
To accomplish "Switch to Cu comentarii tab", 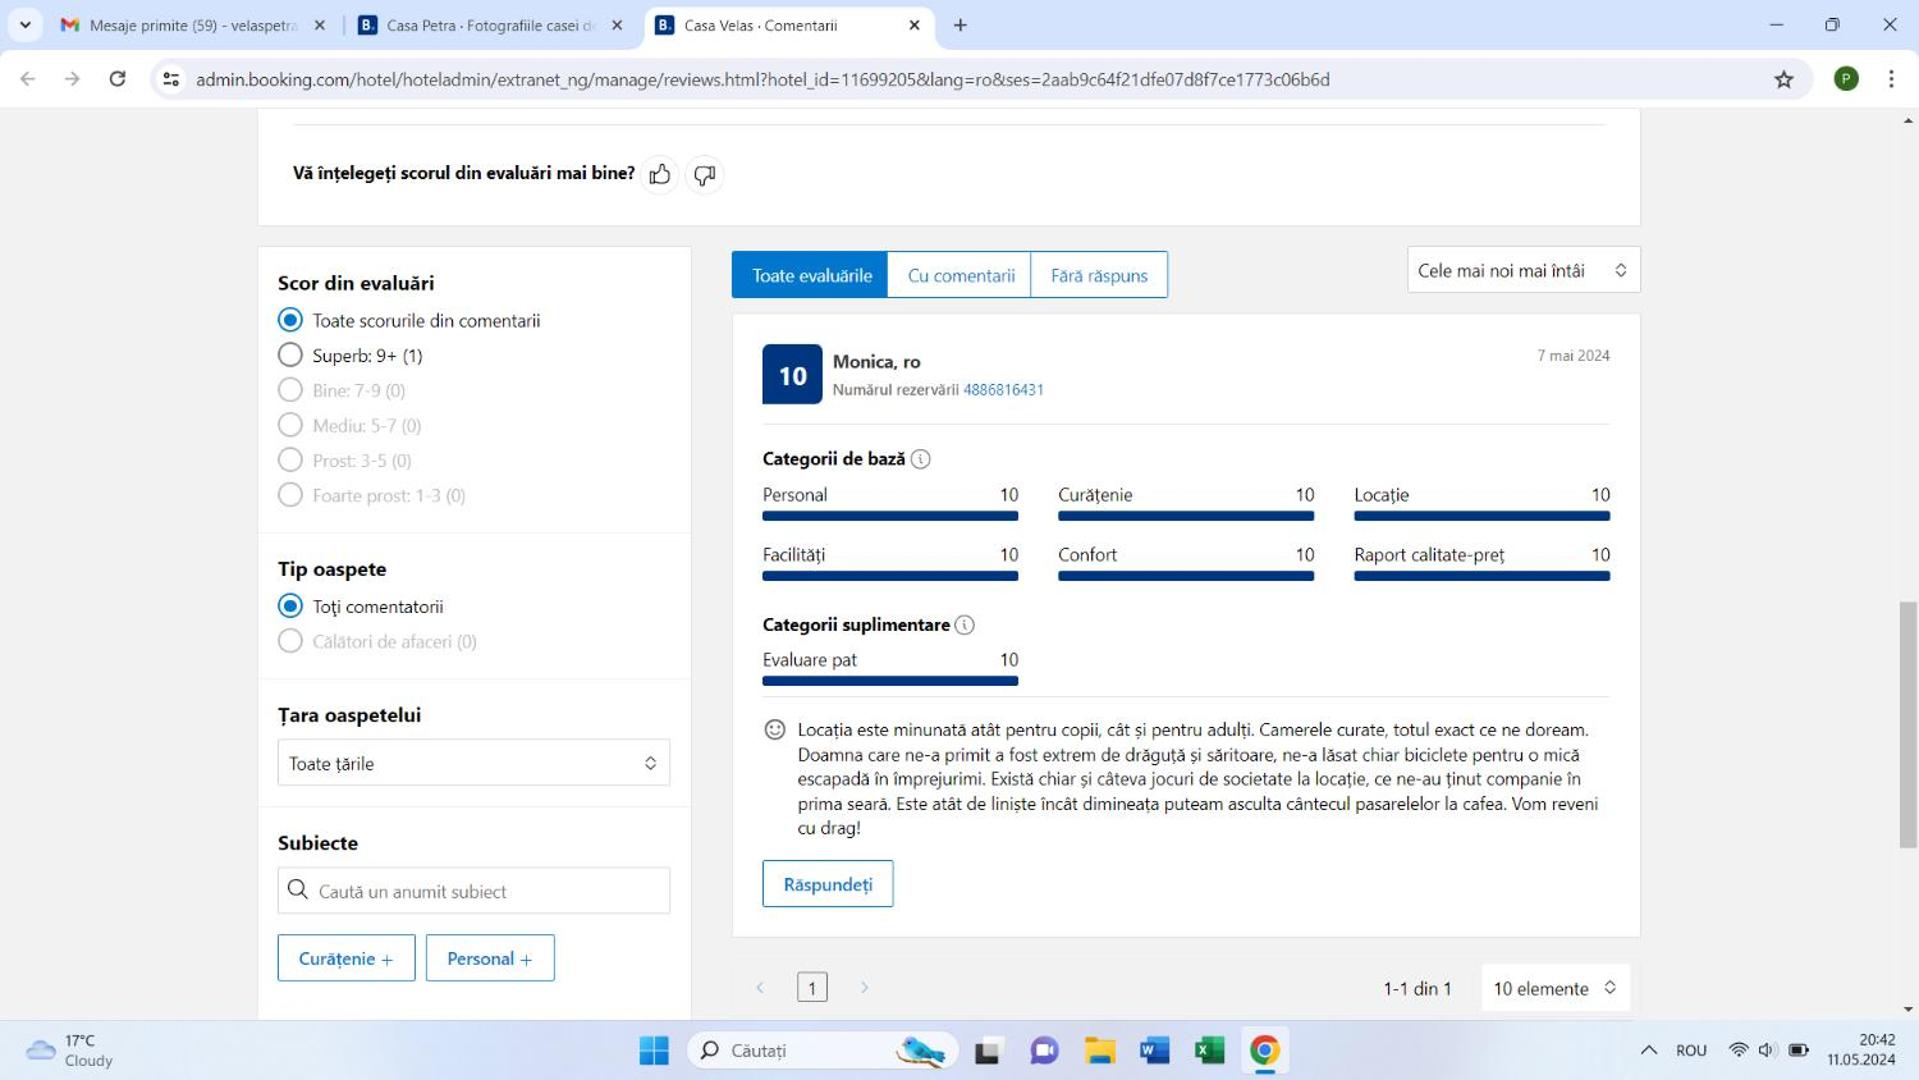I will tap(960, 275).
